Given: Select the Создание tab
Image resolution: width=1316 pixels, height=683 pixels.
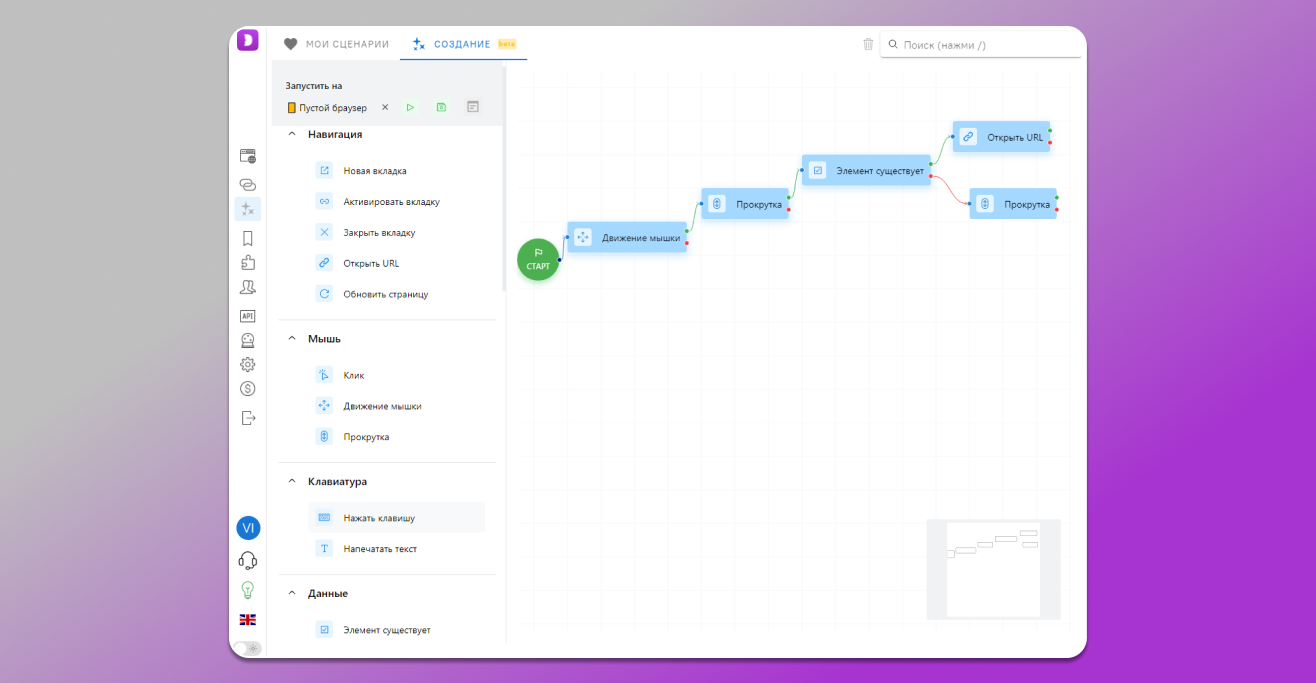Looking at the screenshot, I should pos(462,44).
